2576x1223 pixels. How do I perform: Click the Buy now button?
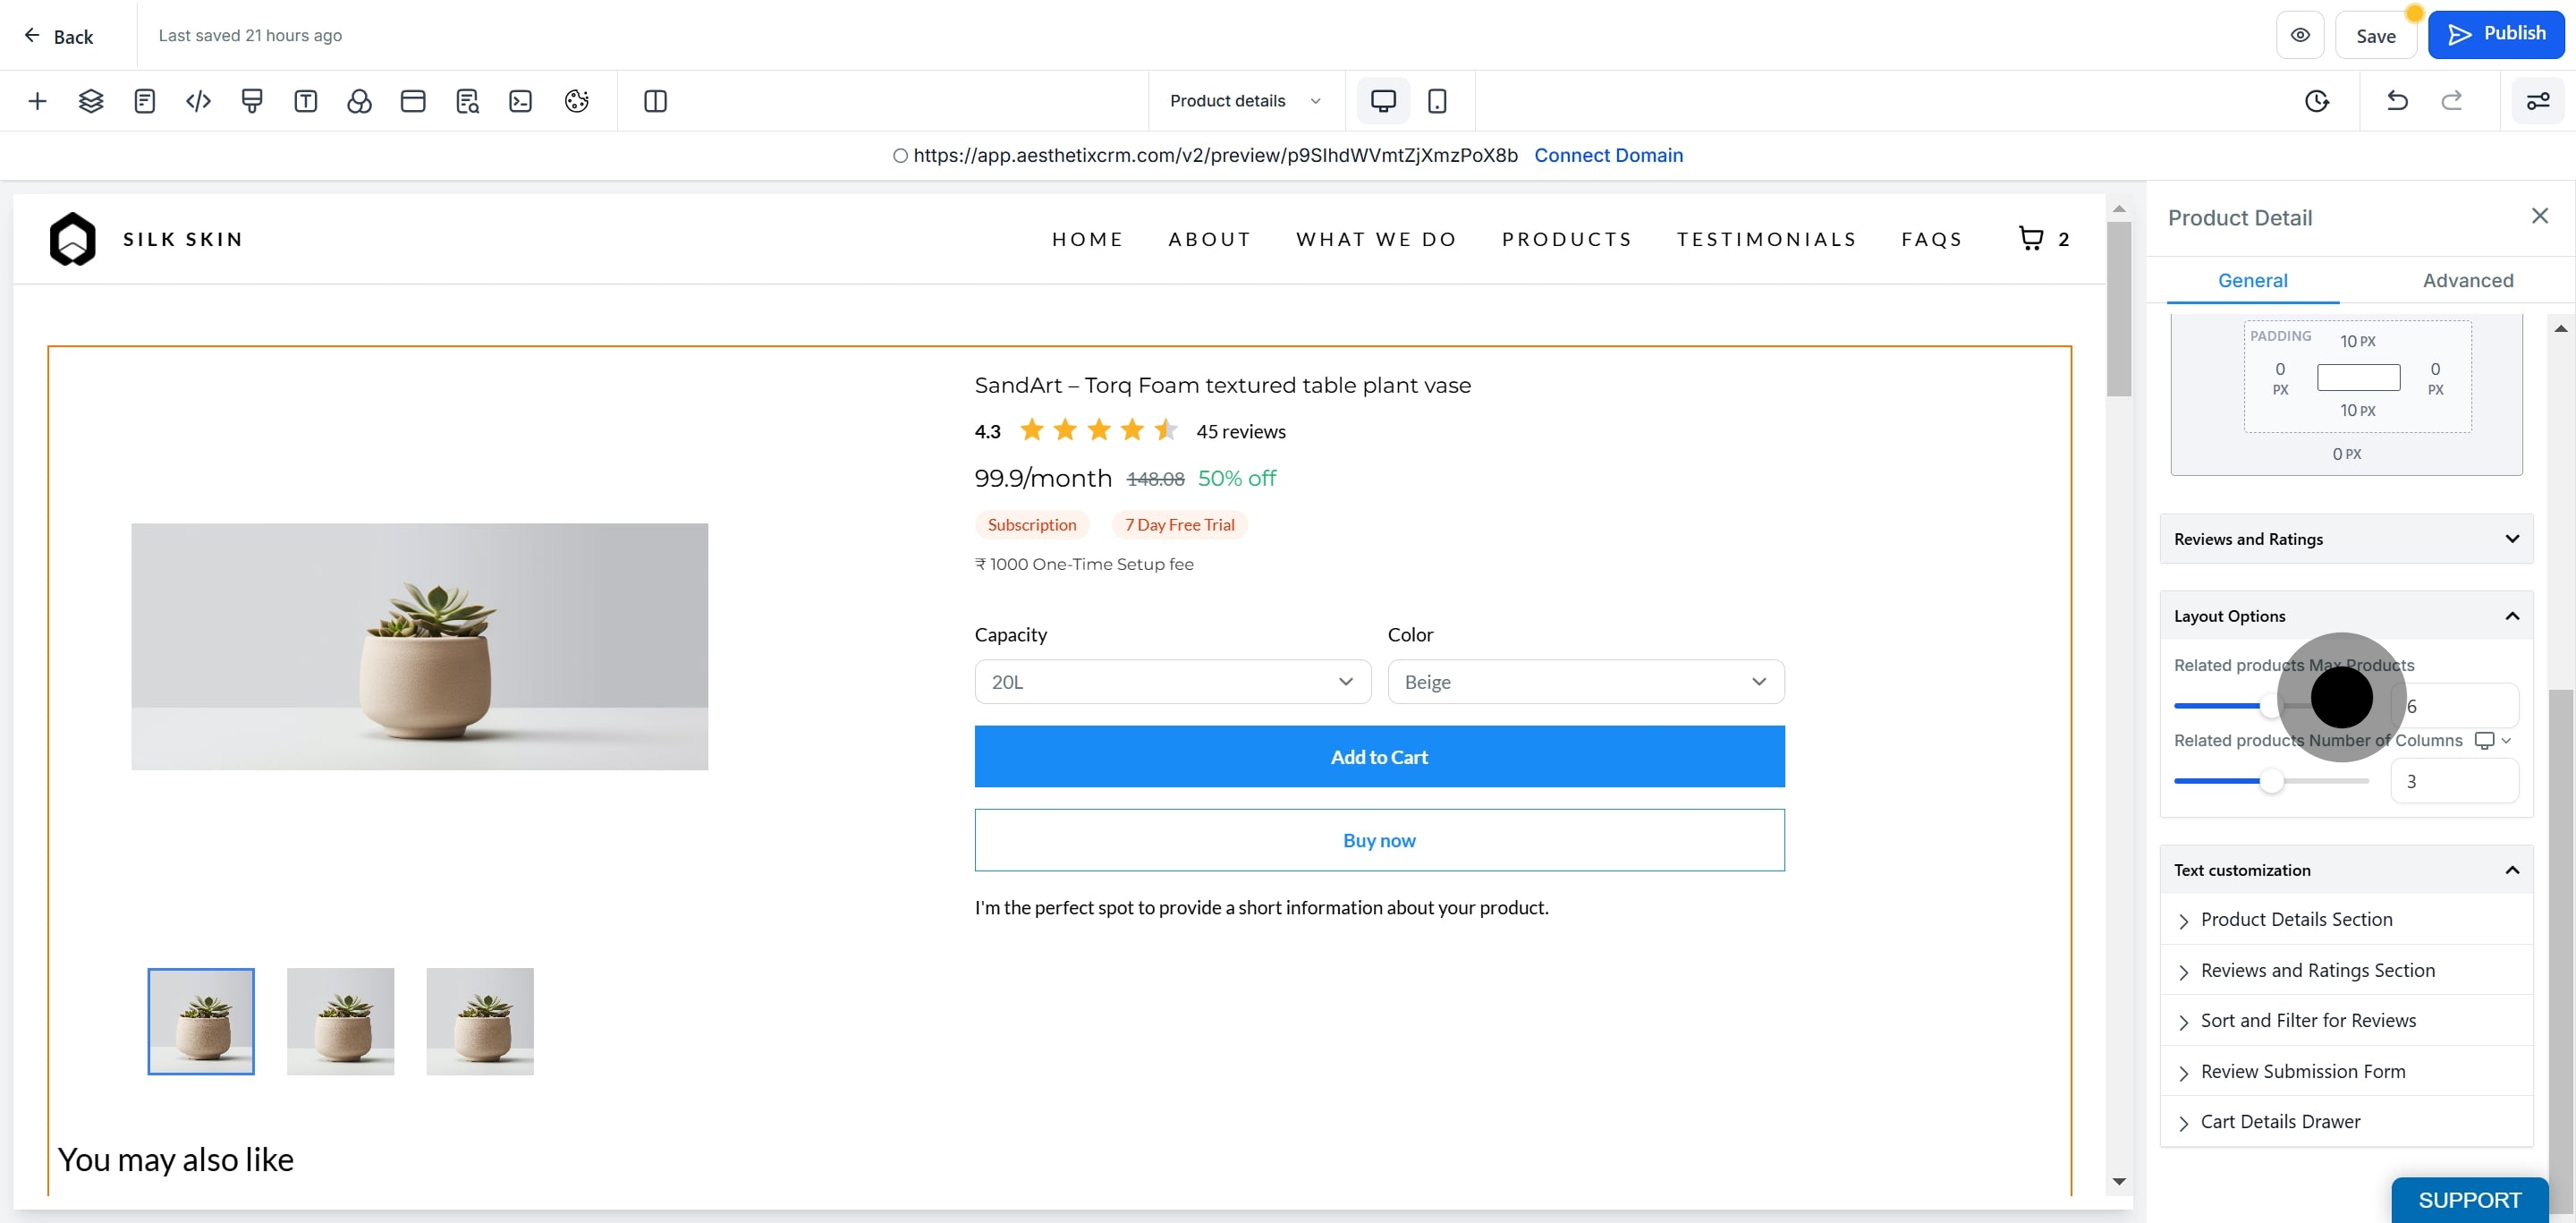click(x=1379, y=840)
